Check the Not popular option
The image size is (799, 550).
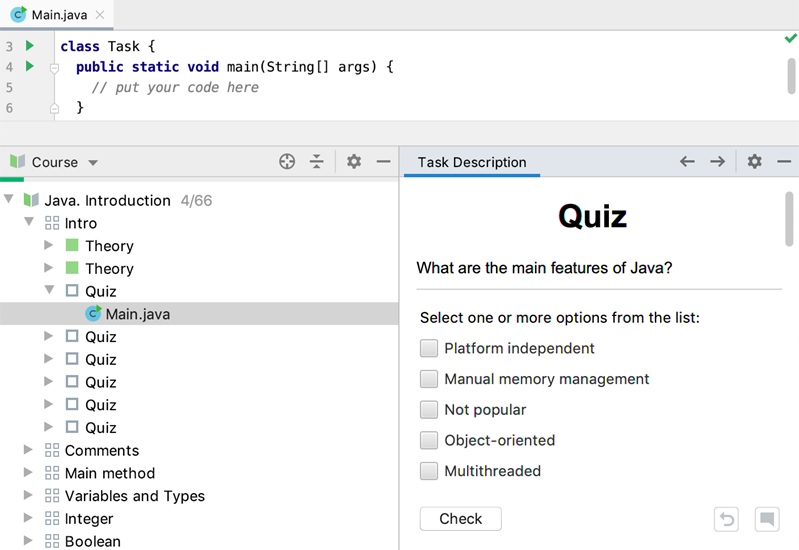429,409
